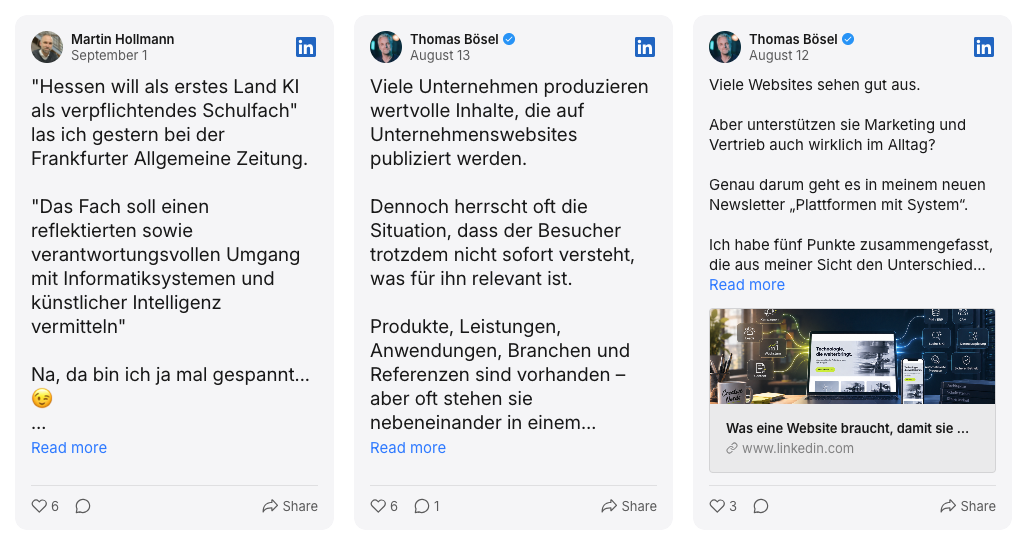The width and height of the screenshot is (1027, 542).
Task: Click LinkedIn icon on August 12 post
Action: pyautogui.click(x=984, y=47)
